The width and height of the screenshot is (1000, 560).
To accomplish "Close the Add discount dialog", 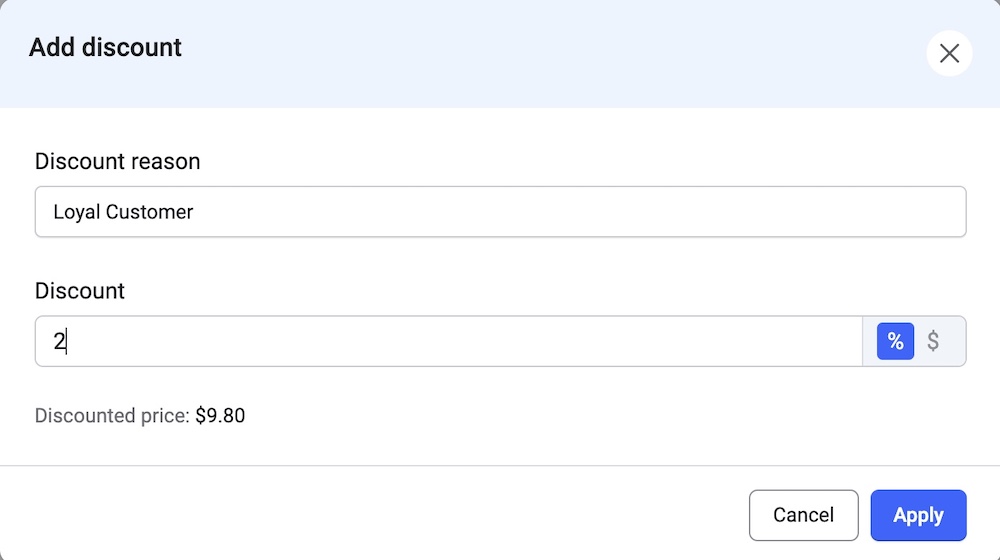I will coord(949,54).
